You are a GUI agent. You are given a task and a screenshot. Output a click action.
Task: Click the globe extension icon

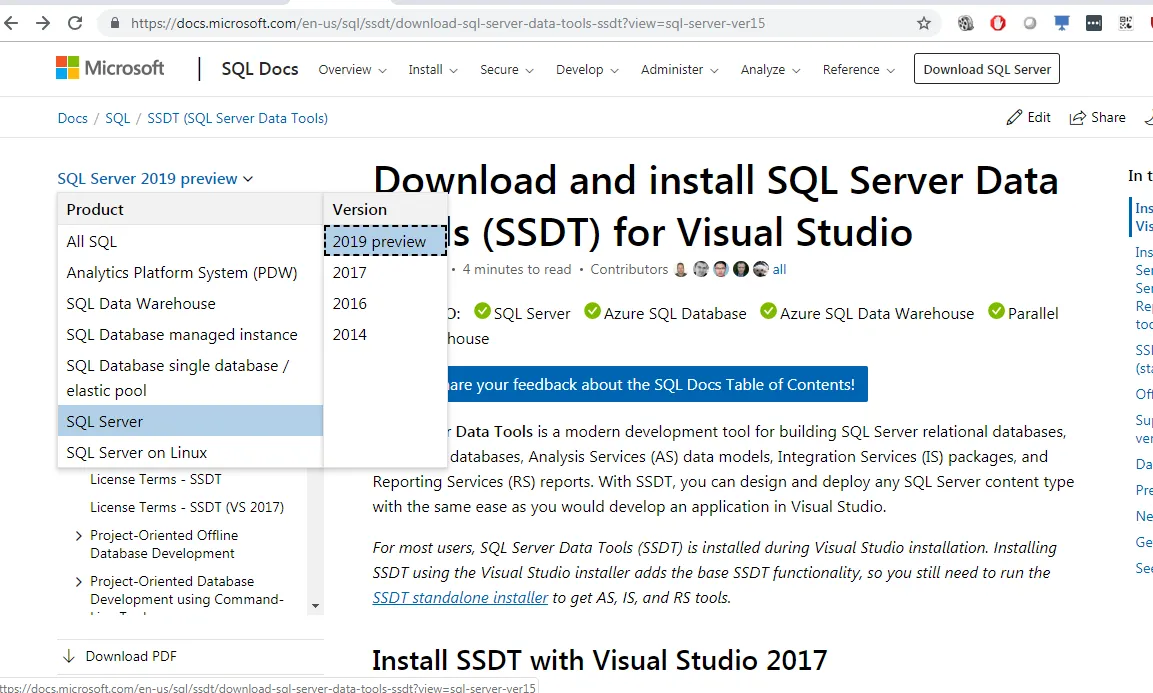pos(965,24)
